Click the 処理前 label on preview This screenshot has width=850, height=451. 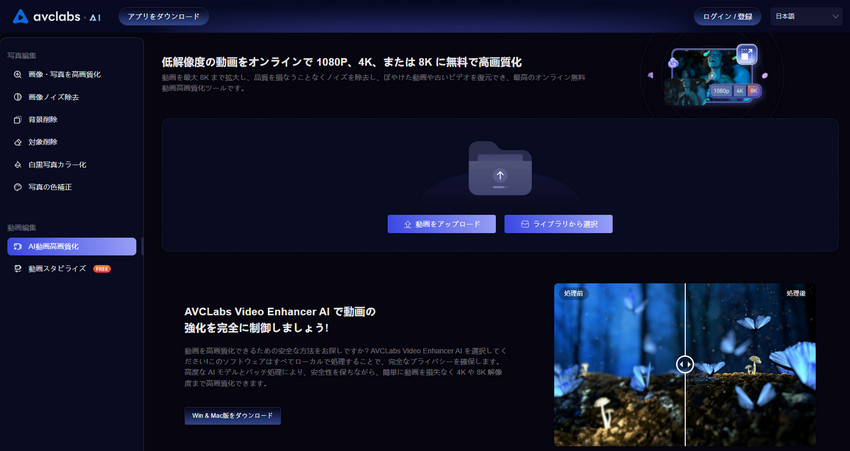[573, 293]
